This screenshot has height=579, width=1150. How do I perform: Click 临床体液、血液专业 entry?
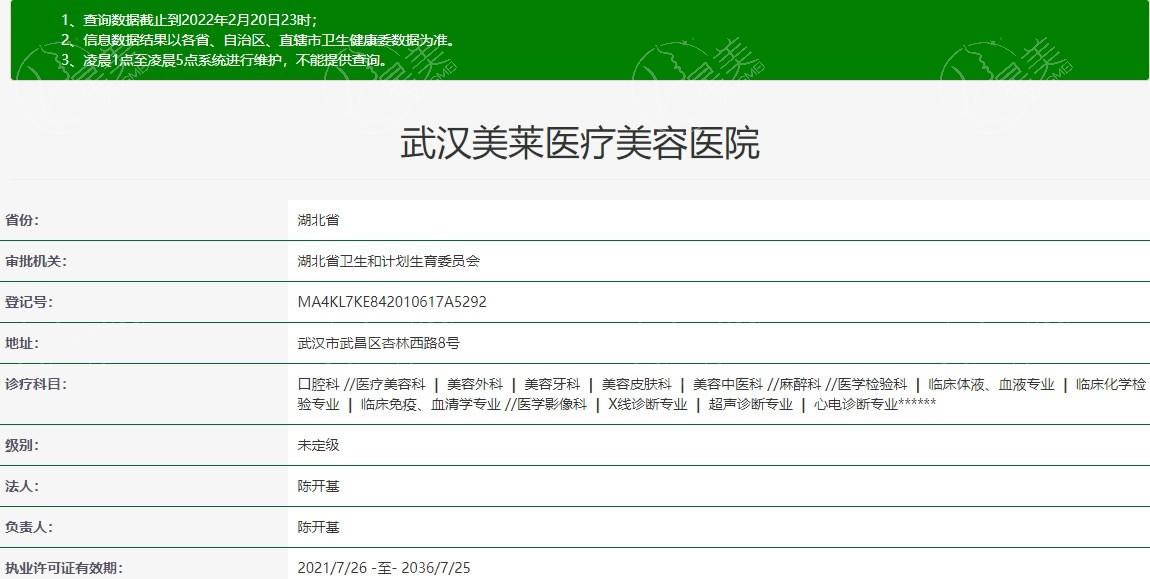991,385
